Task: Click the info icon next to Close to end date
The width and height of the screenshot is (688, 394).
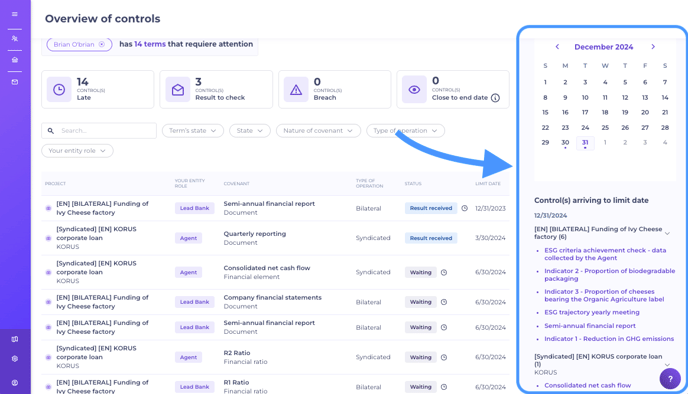Action: coord(495,98)
